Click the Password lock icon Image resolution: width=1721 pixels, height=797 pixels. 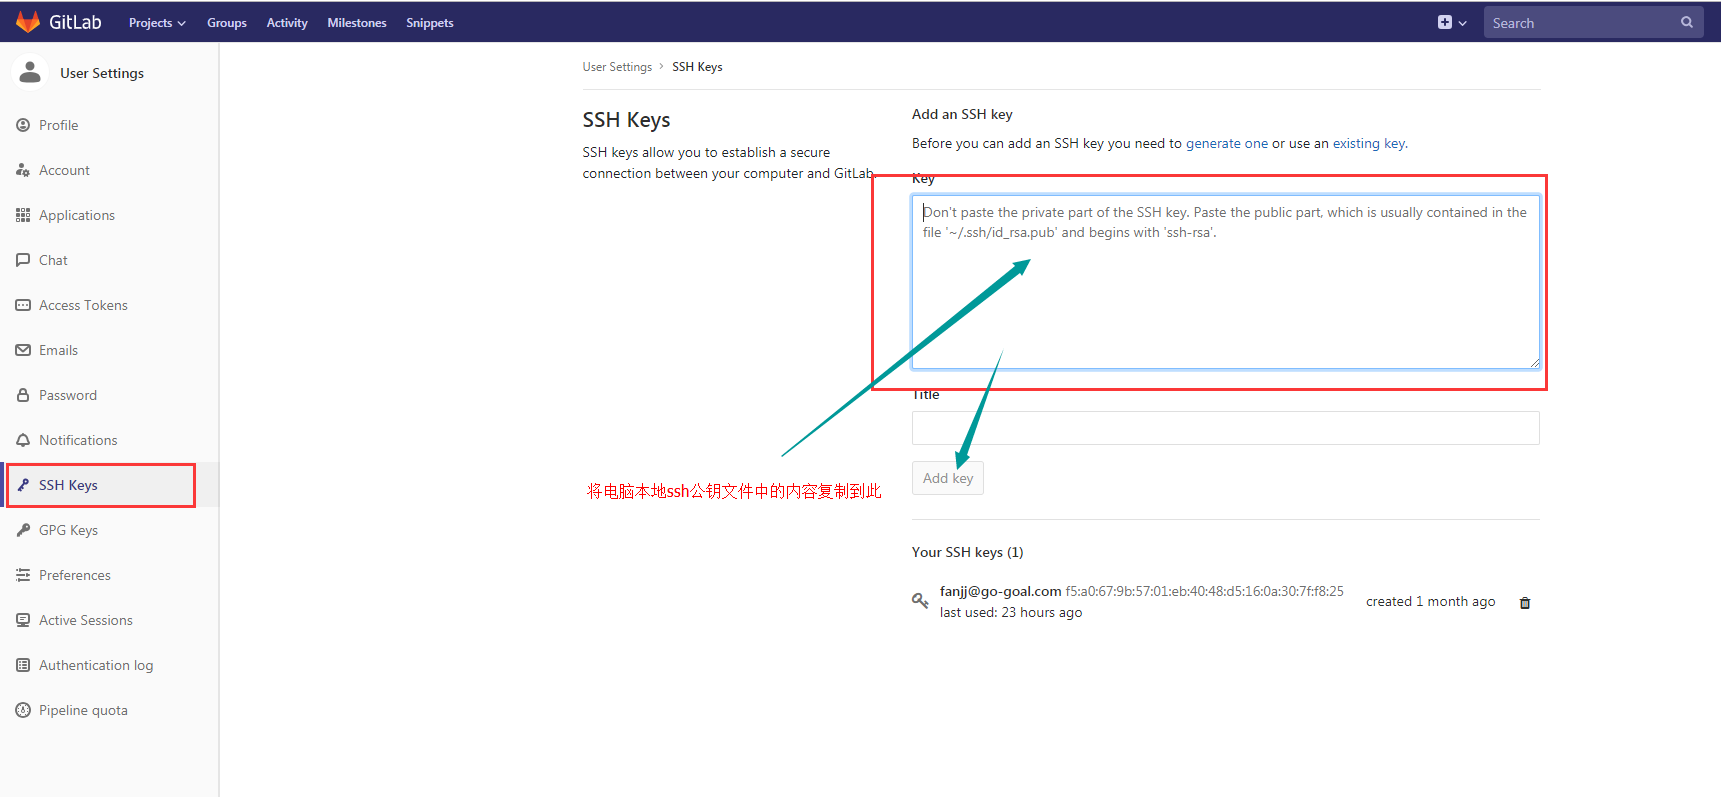(23, 395)
